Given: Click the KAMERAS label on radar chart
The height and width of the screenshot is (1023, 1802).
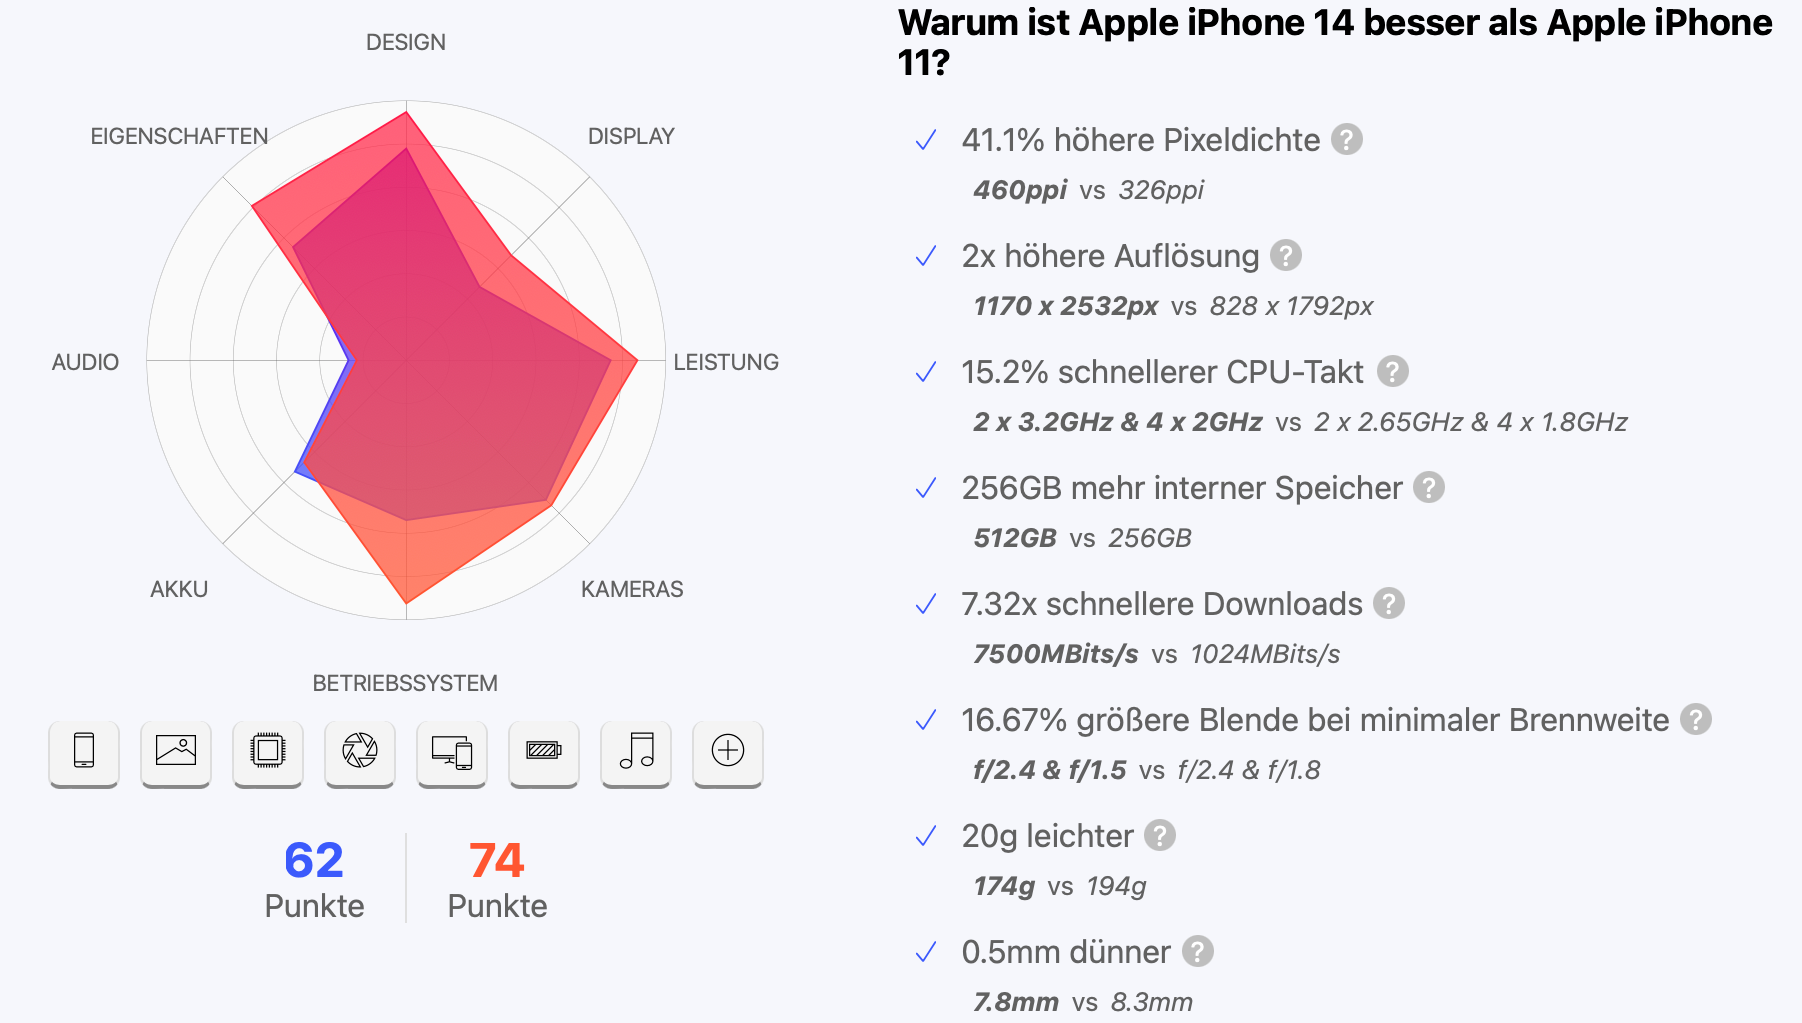Looking at the screenshot, I should pyautogui.click(x=632, y=589).
